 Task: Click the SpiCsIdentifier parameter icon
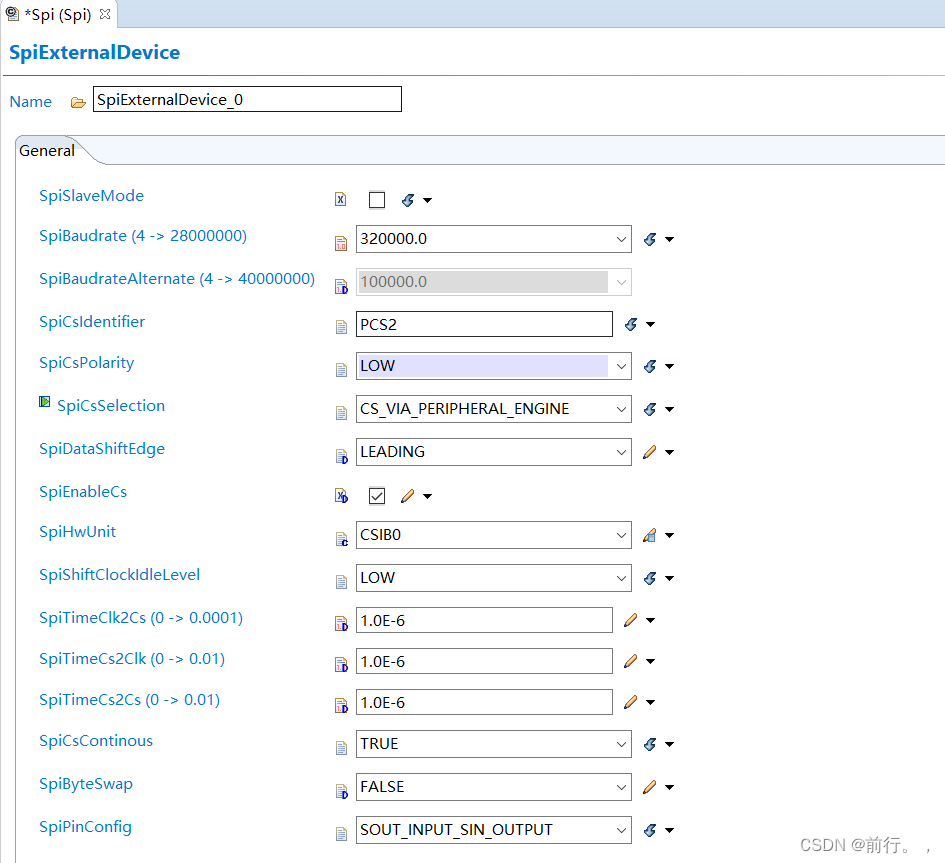(341, 327)
